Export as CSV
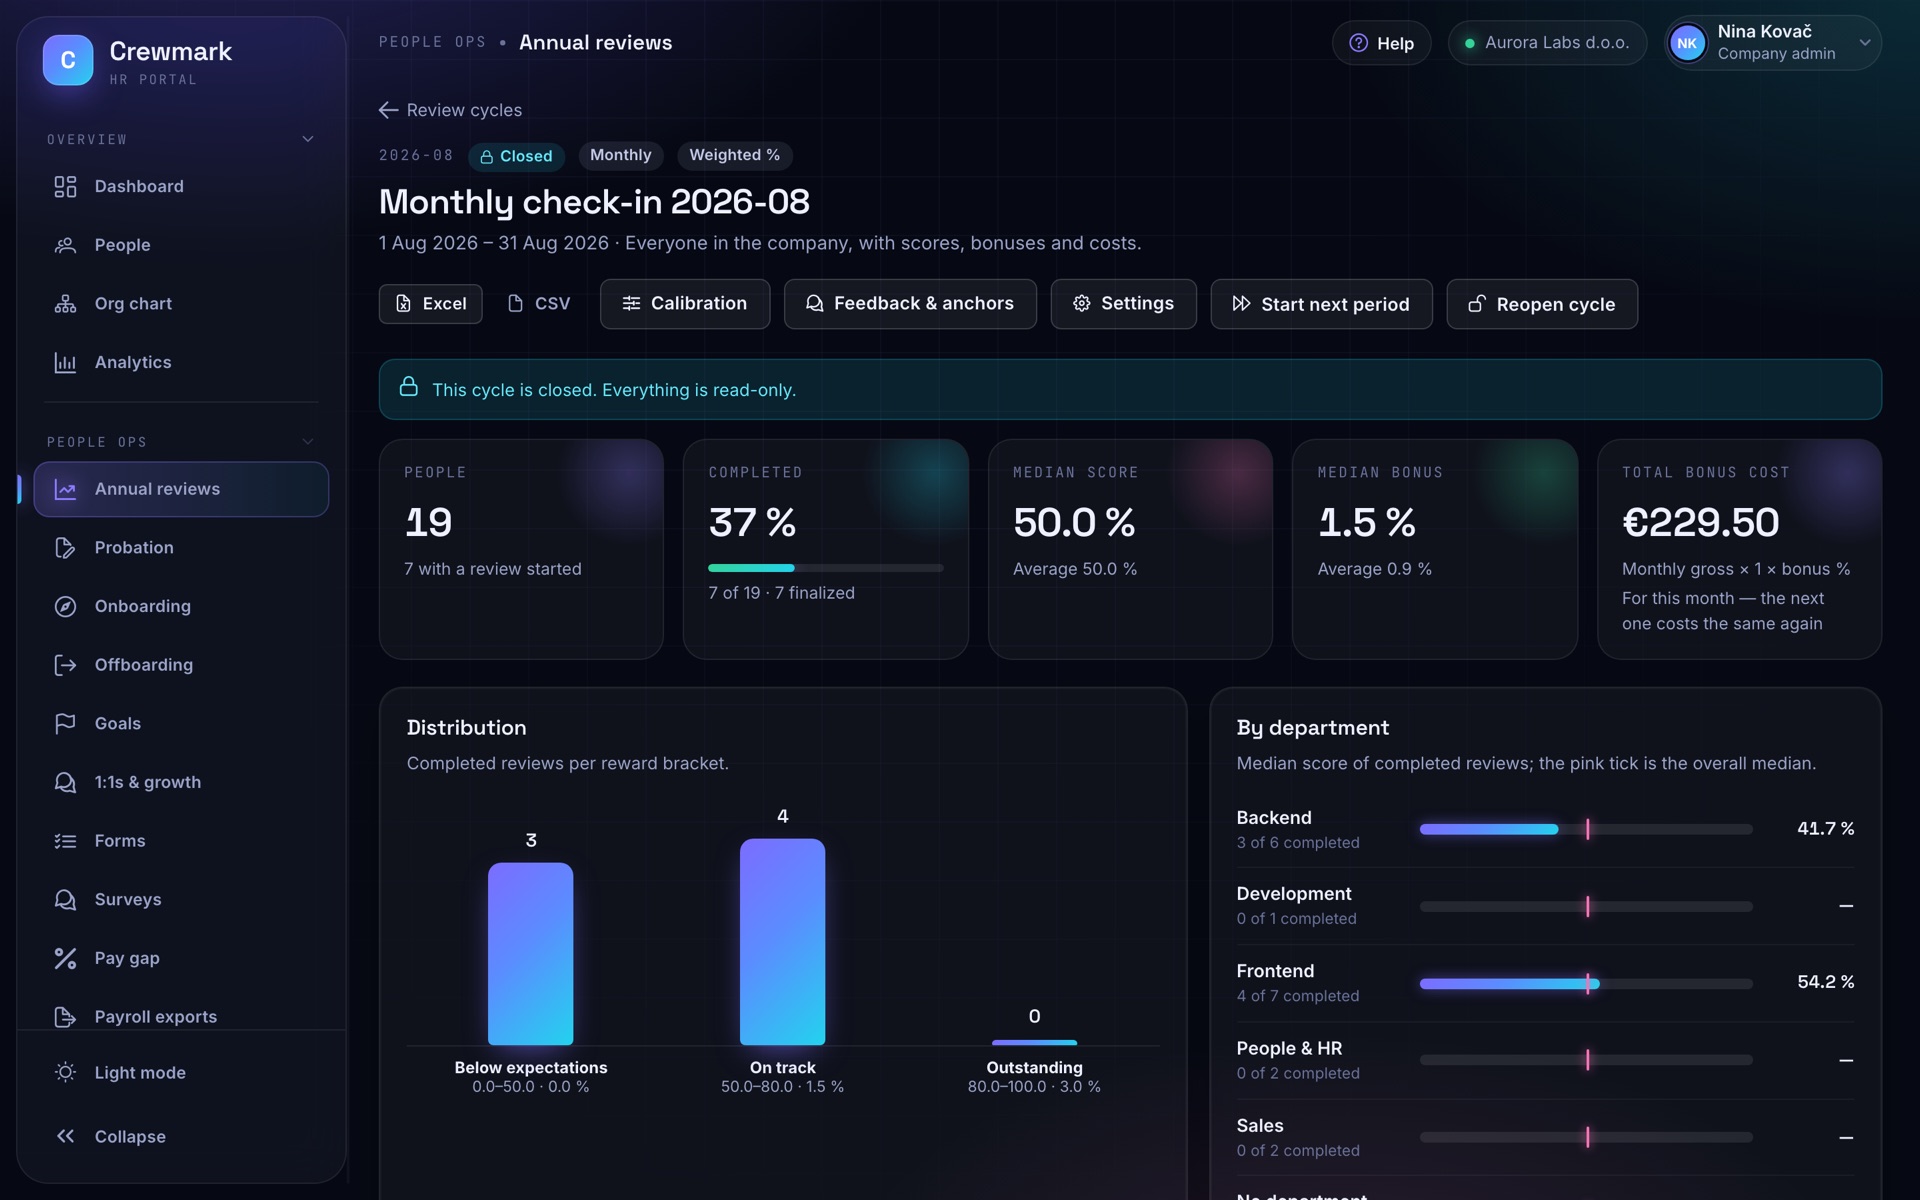Screen dimensions: 1920x1200 pos(539,304)
